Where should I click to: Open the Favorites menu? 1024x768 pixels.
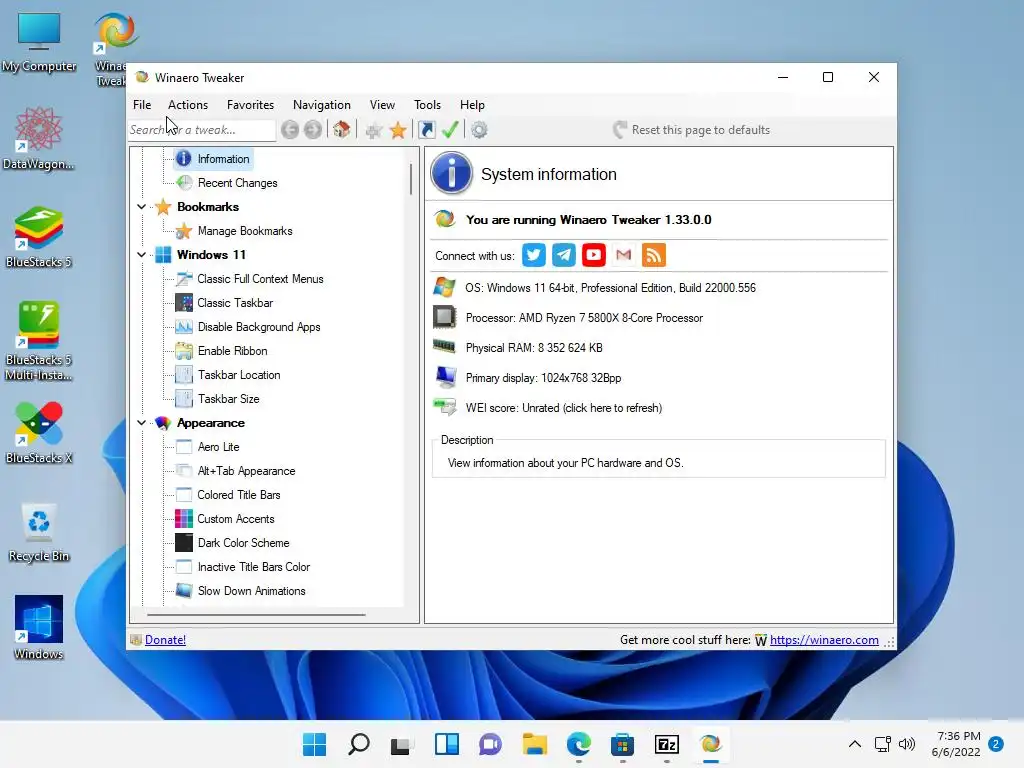tap(250, 104)
